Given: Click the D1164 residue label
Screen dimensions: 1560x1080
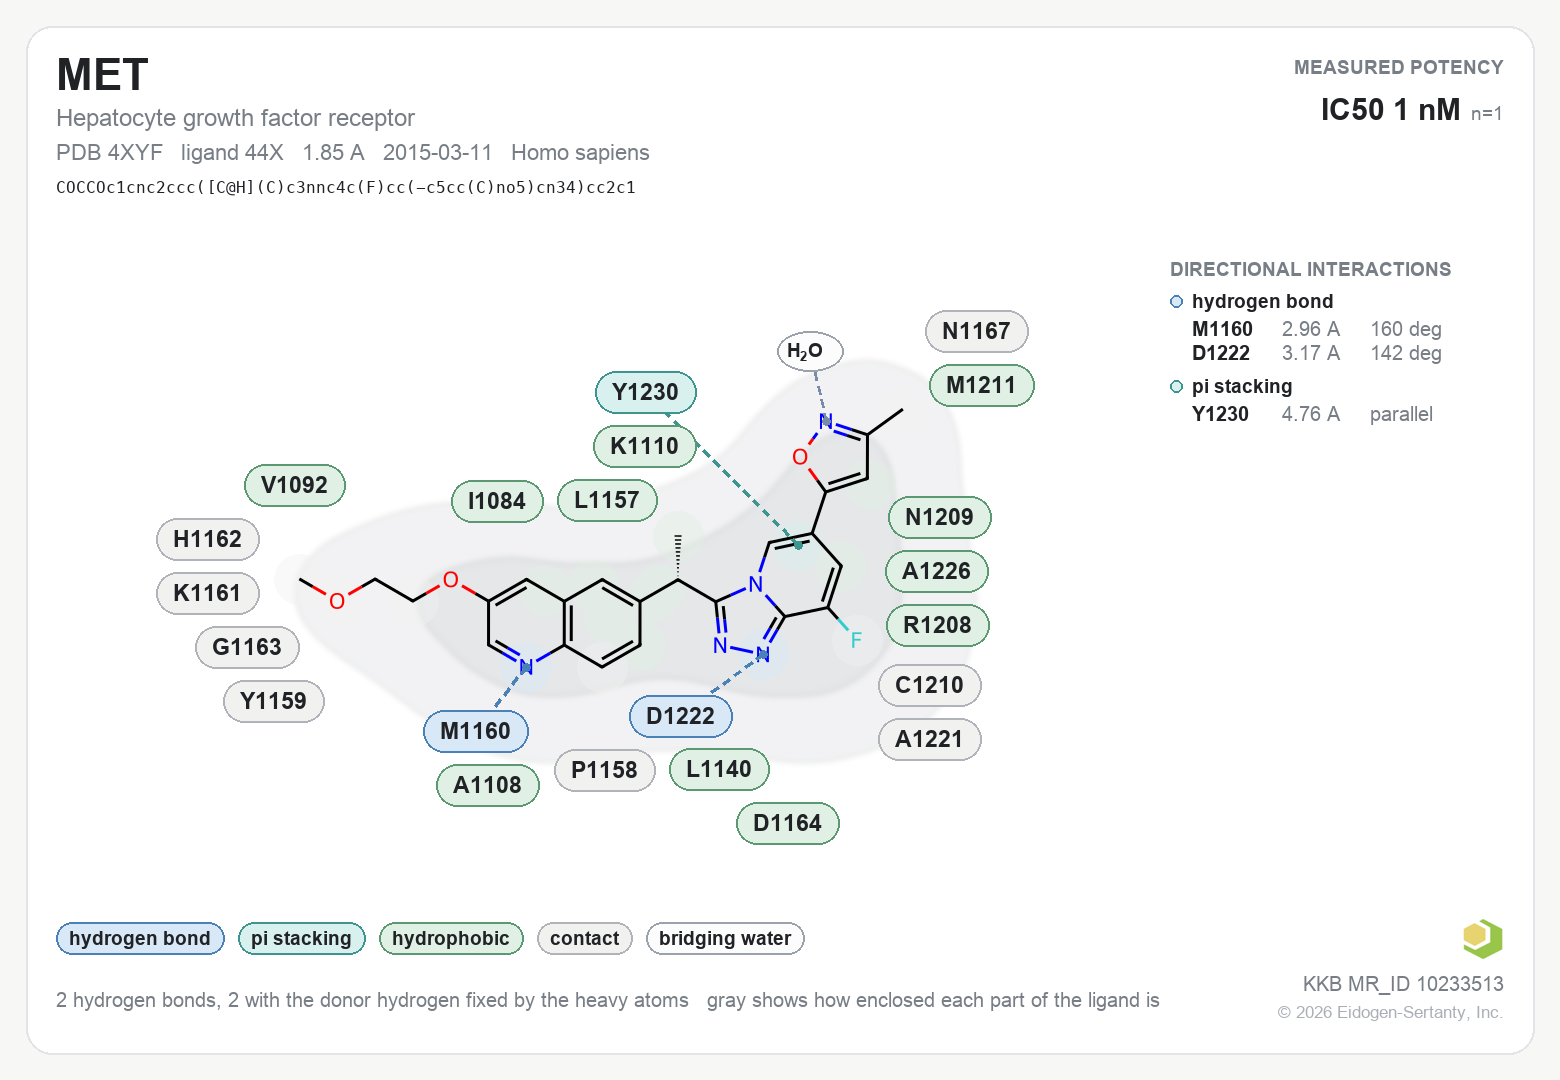Looking at the screenshot, I should pyautogui.click(x=788, y=823).
